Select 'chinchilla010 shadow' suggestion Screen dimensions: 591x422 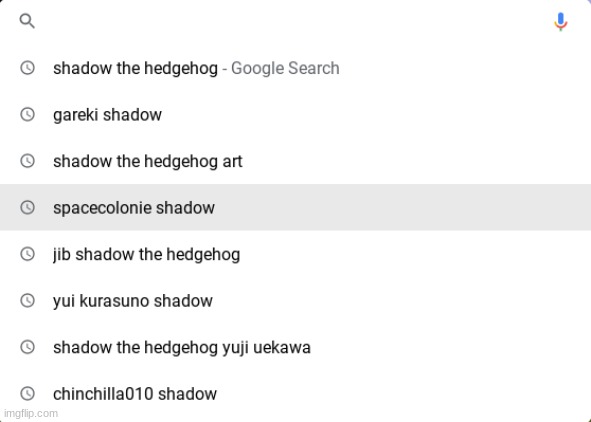tap(296, 393)
